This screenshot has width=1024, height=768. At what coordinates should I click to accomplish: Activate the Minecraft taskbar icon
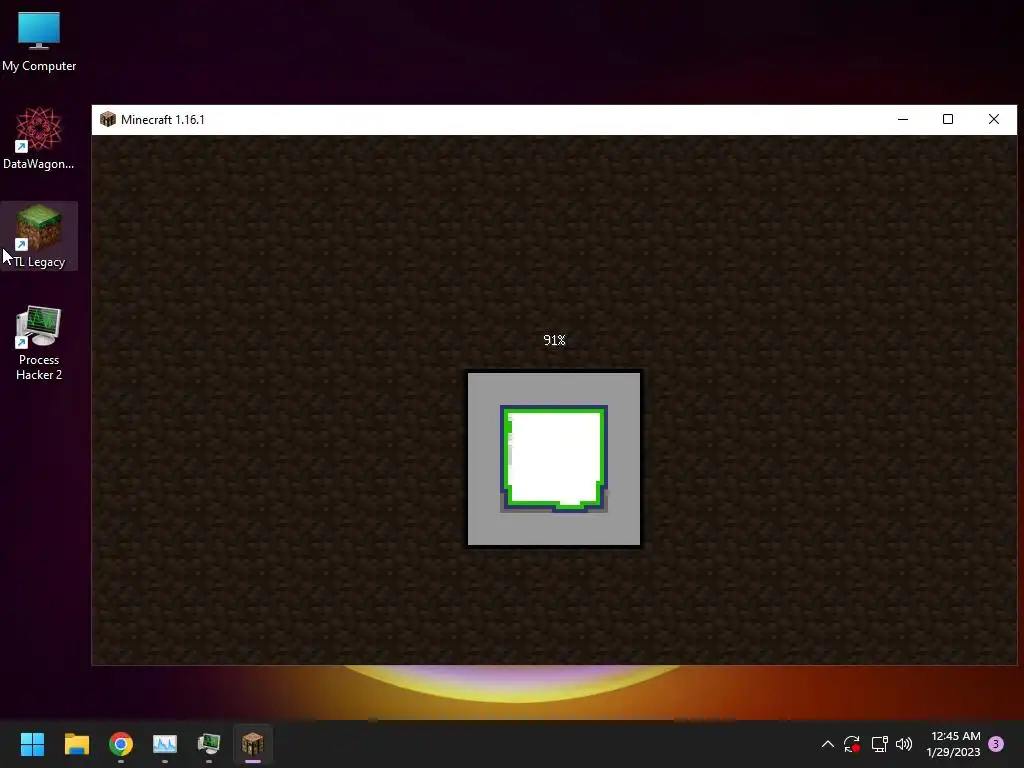253,744
